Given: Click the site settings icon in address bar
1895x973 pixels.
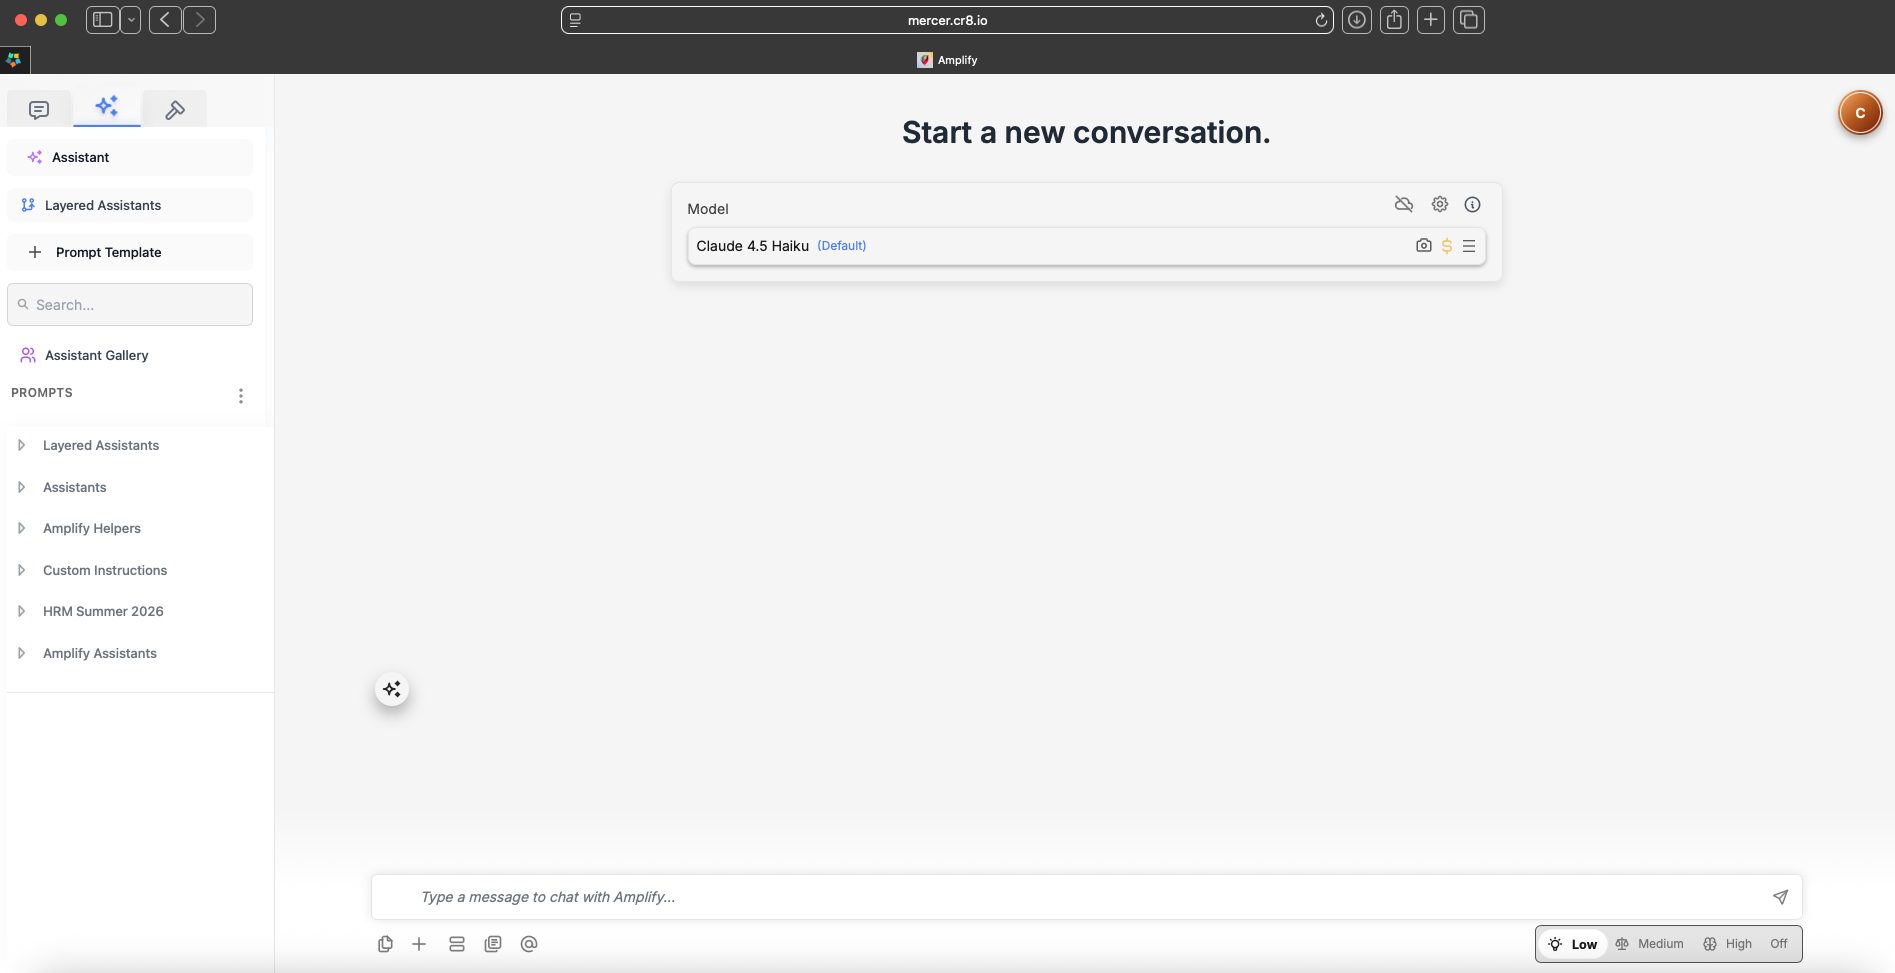Looking at the screenshot, I should (x=575, y=20).
